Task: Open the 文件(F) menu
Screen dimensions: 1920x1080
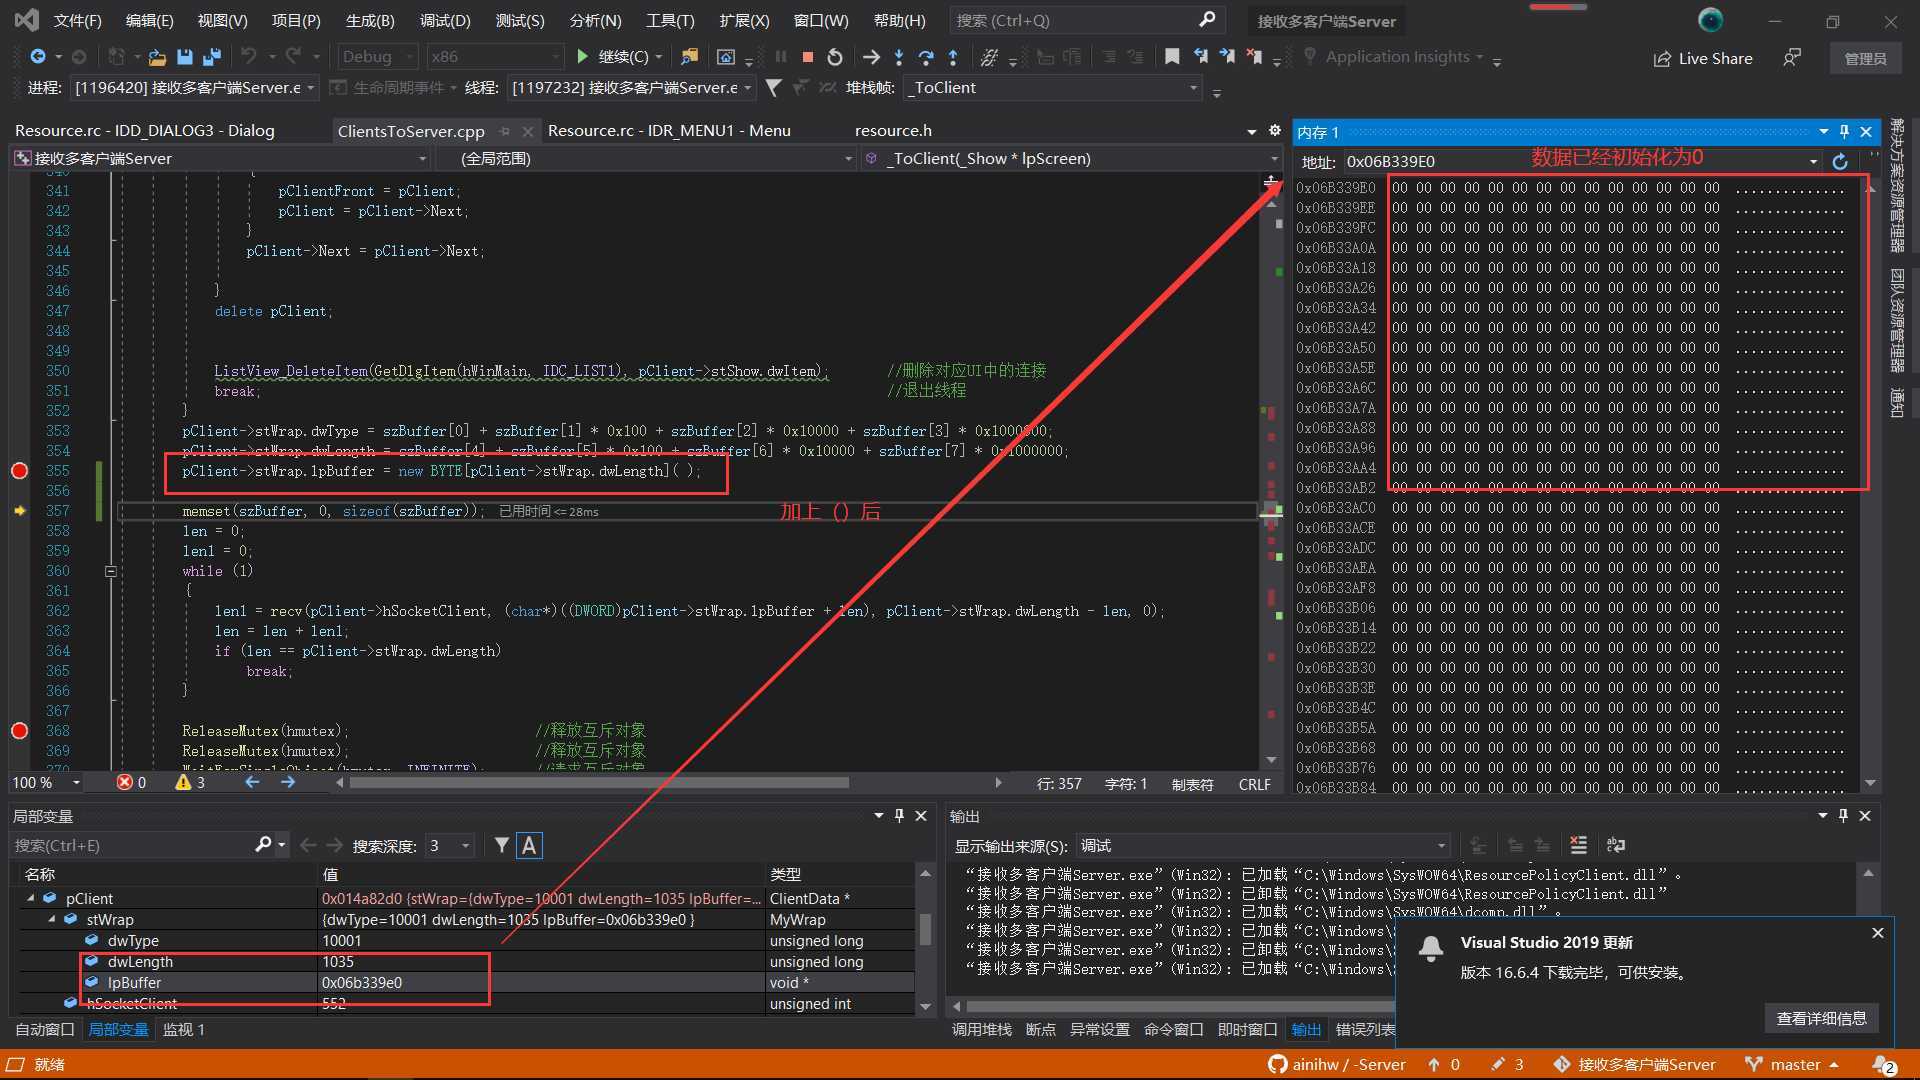Action: tap(77, 20)
